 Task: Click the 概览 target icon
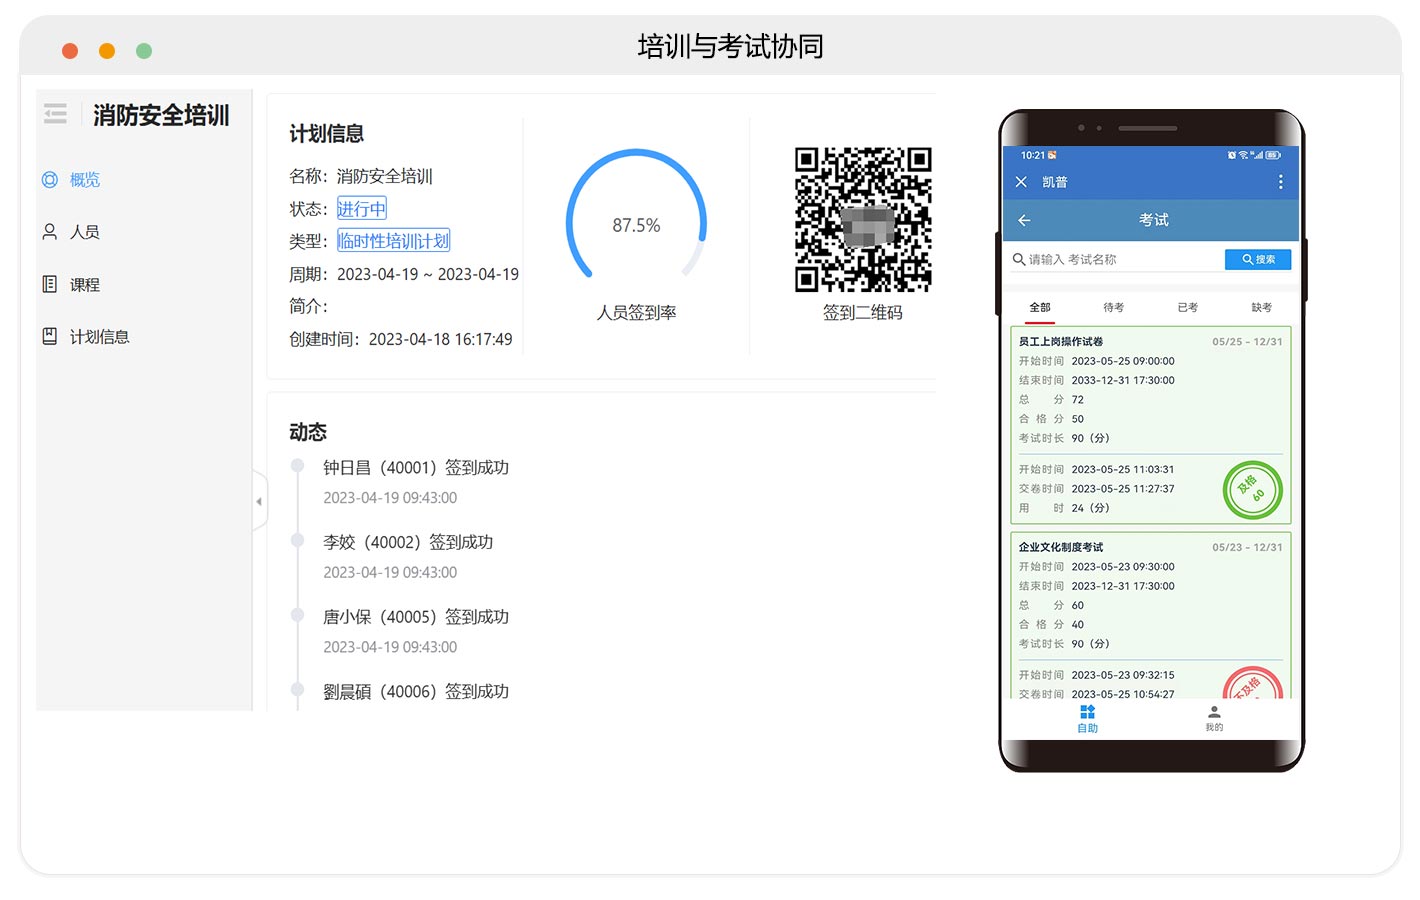point(50,180)
